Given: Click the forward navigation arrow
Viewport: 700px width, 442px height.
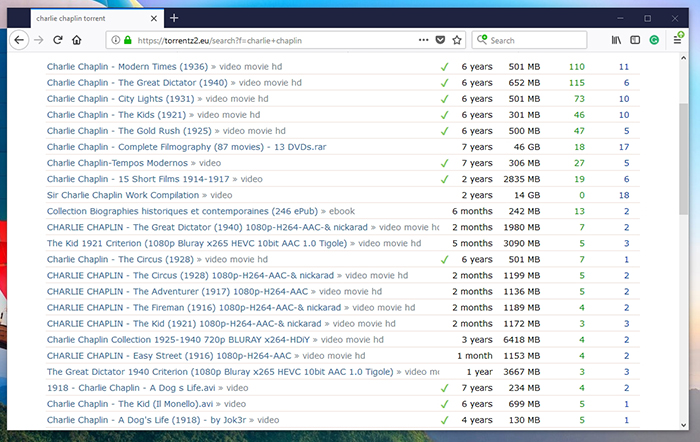Looking at the screenshot, I should click(x=39, y=40).
